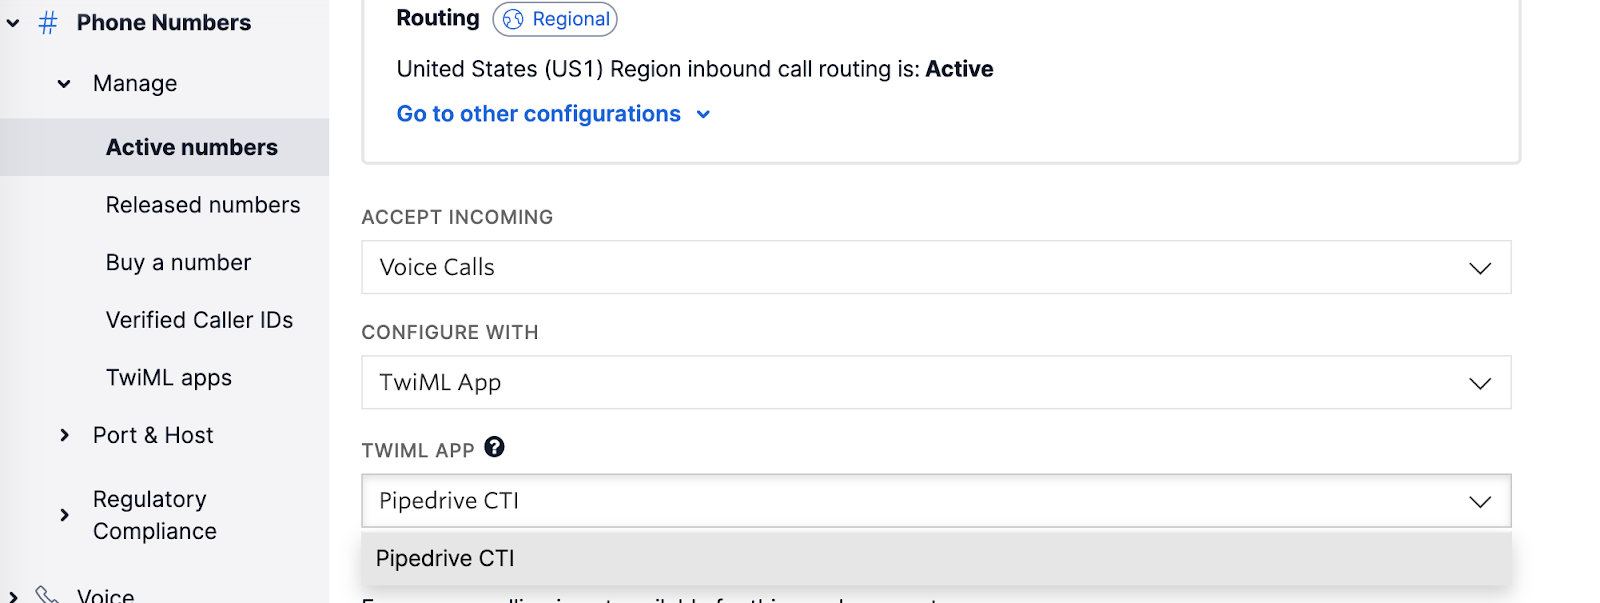
Task: Open Active numbers in the sidebar
Action: [191, 147]
